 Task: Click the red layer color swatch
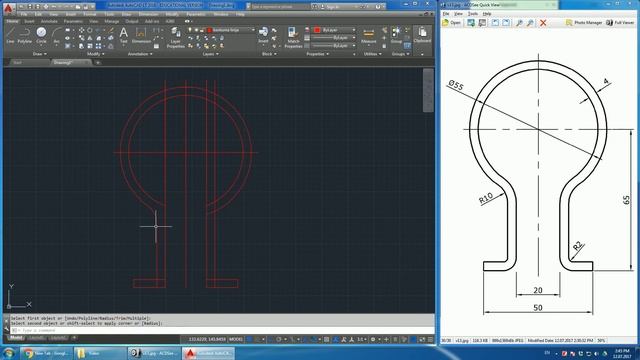(209, 30)
